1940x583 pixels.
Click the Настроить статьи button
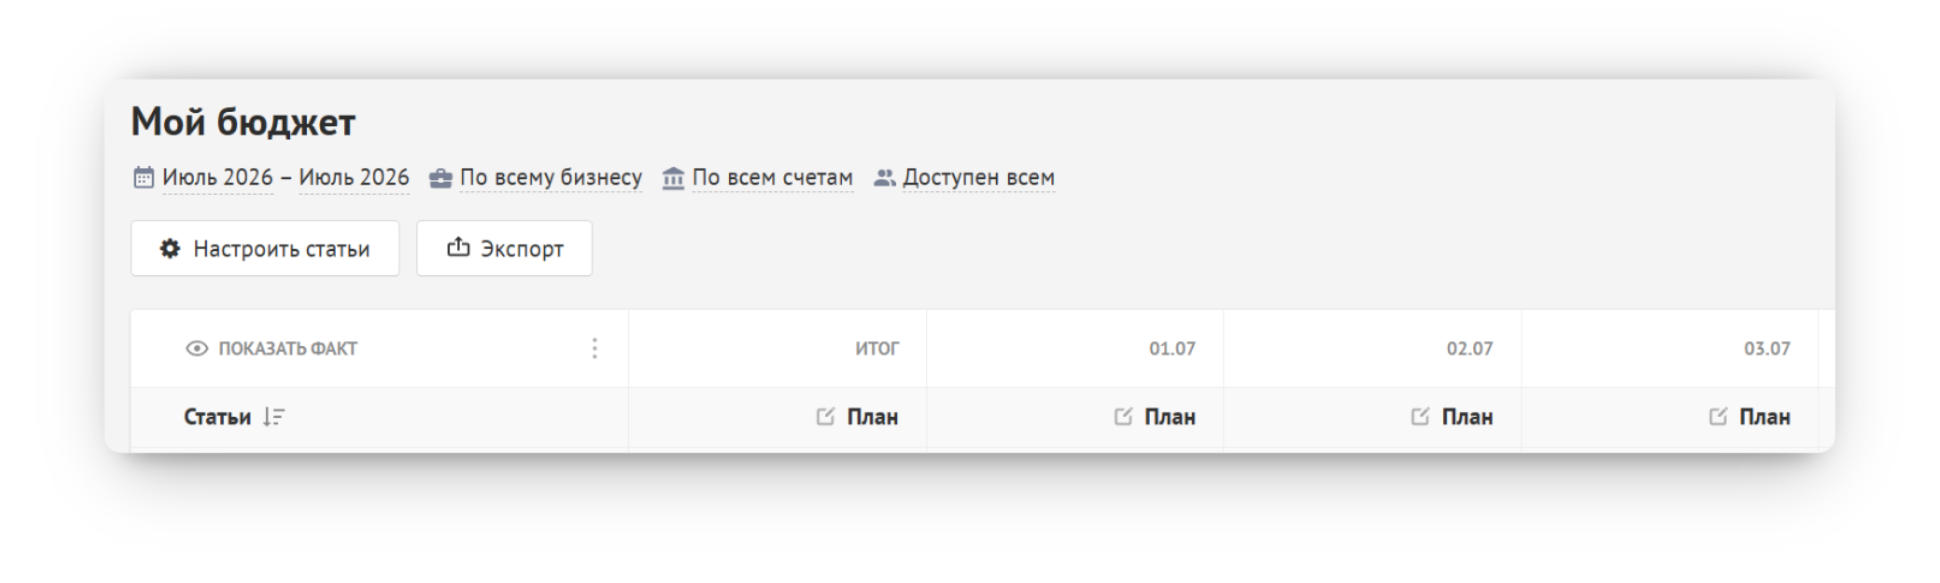click(x=265, y=248)
